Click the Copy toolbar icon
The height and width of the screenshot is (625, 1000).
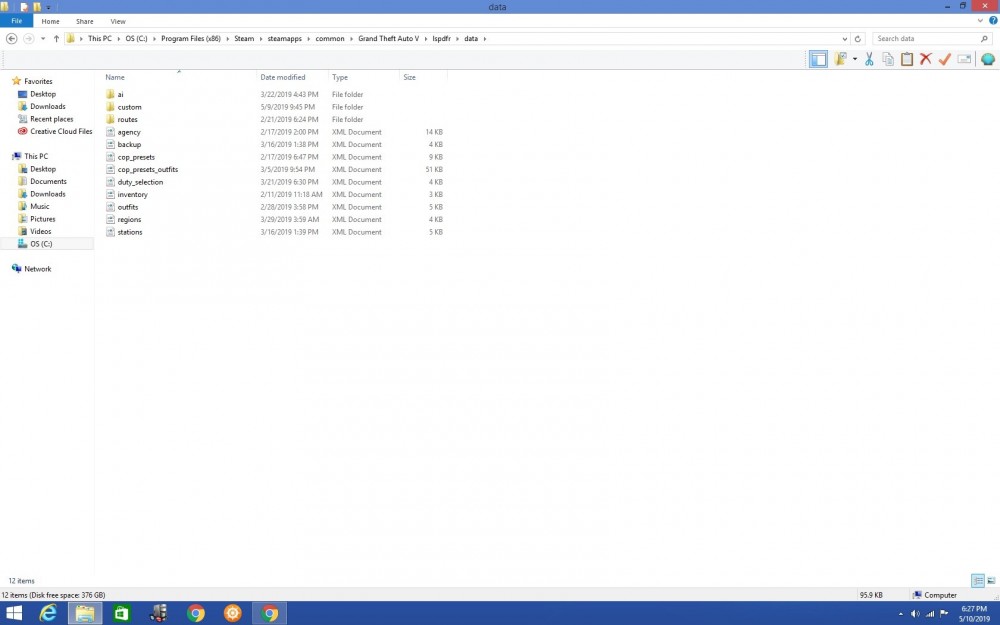point(888,59)
